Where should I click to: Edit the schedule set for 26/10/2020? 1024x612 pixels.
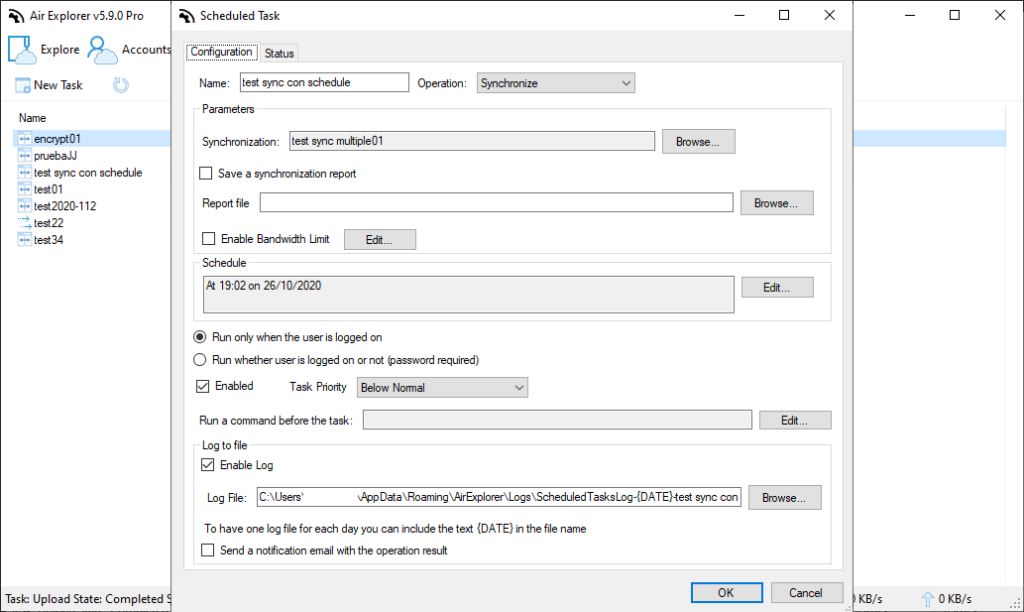[x=777, y=287]
